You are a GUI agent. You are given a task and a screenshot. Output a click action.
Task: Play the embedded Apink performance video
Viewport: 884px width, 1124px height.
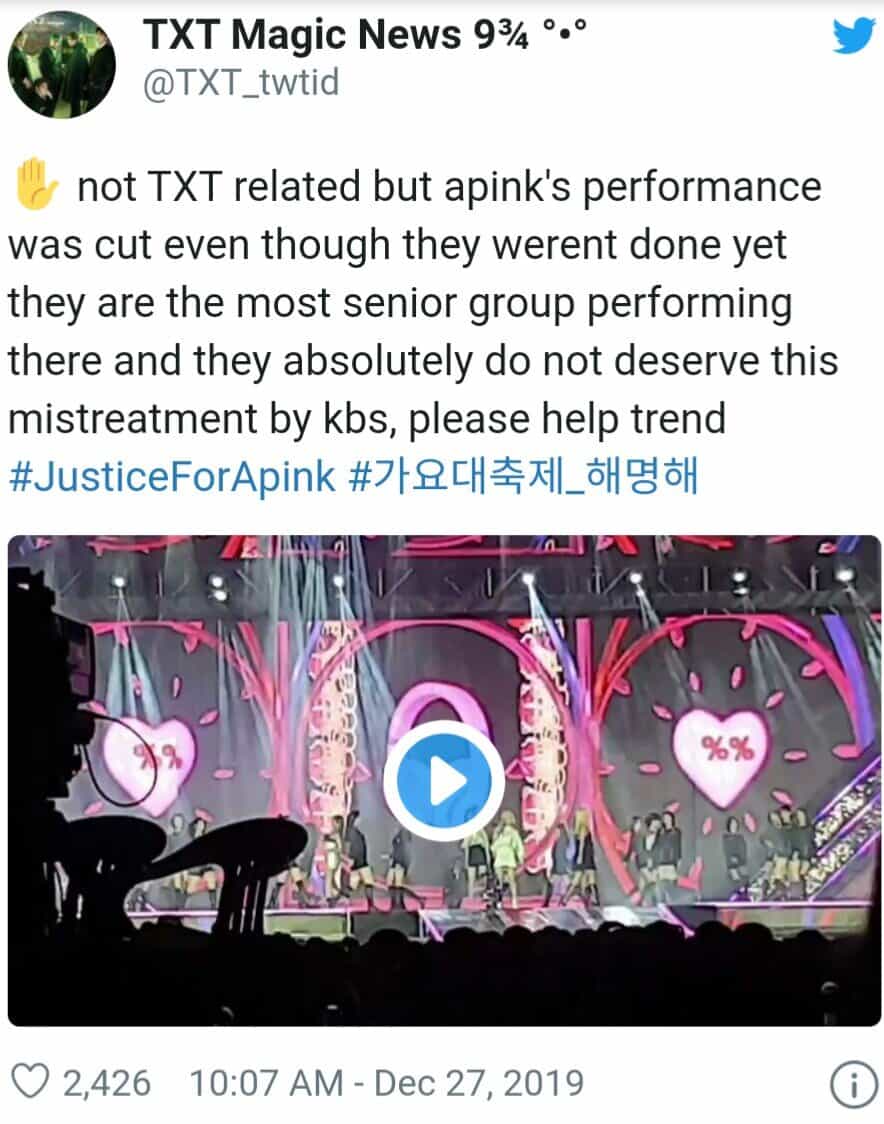(444, 781)
